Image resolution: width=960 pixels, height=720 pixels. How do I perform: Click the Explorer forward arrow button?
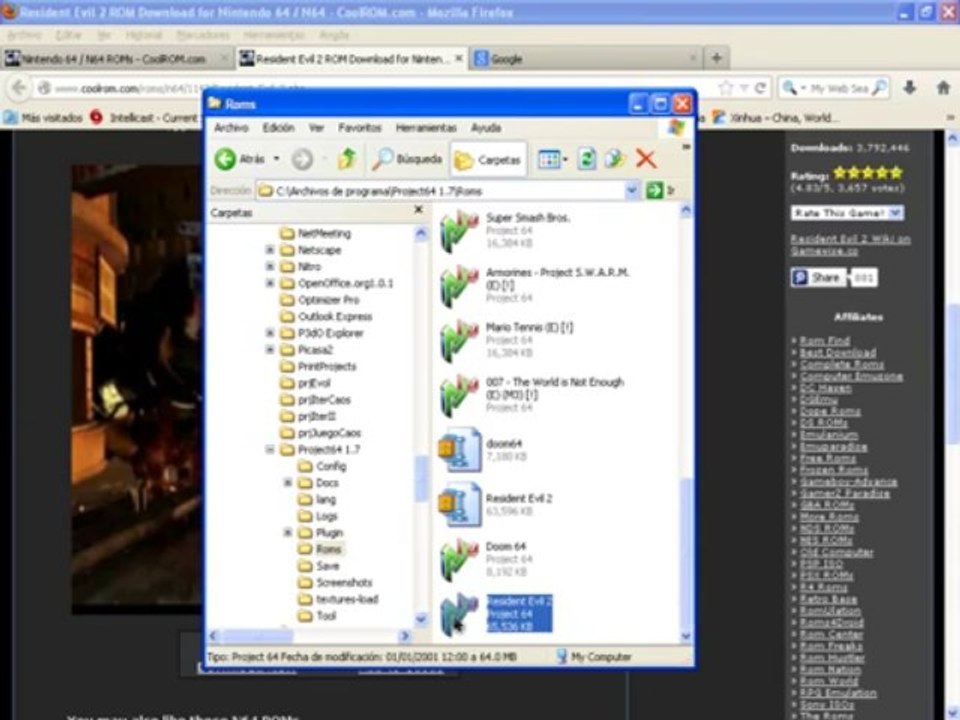(x=302, y=159)
